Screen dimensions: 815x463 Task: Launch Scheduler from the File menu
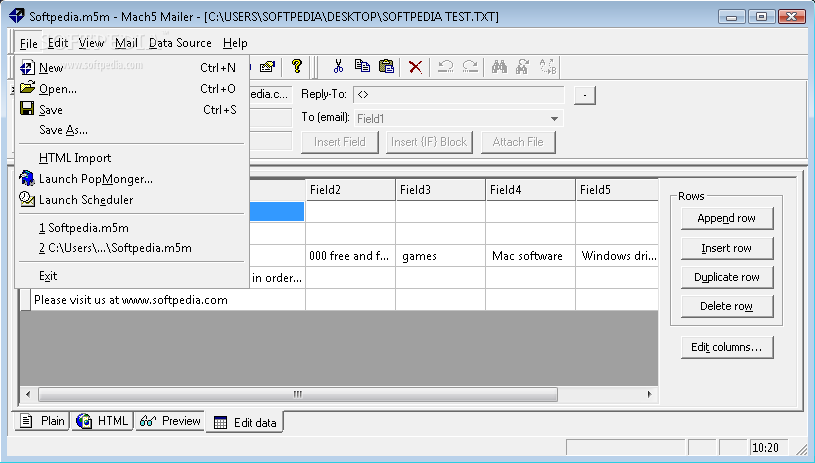pyautogui.click(x=132, y=200)
